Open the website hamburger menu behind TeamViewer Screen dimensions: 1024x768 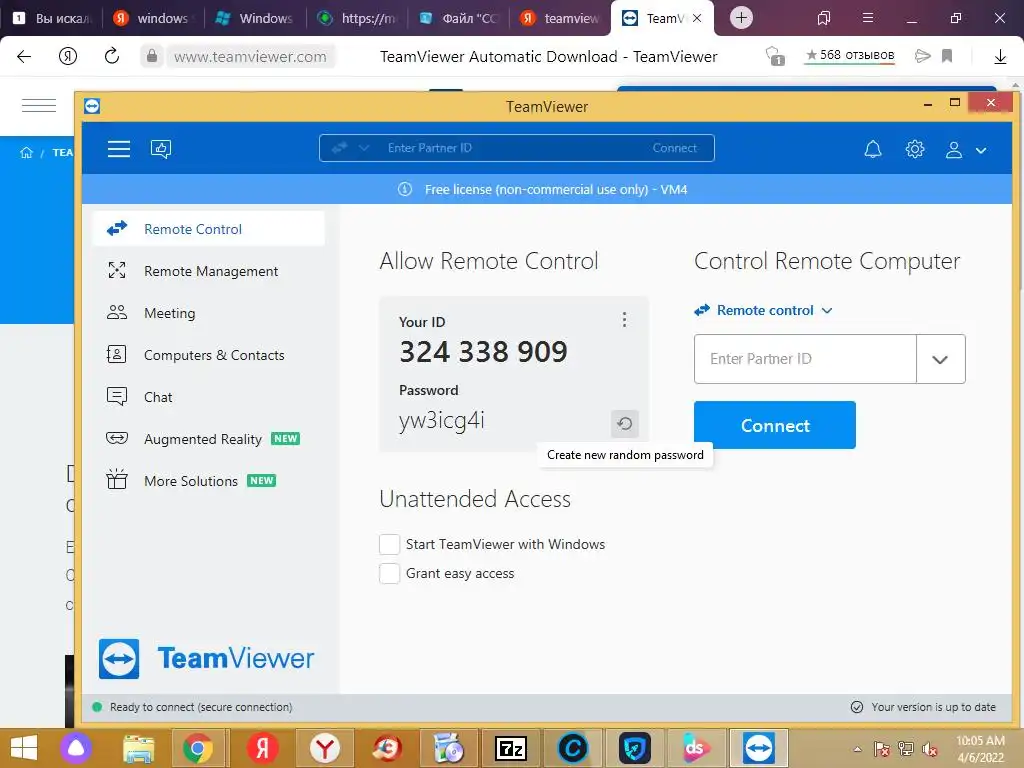click(x=39, y=105)
